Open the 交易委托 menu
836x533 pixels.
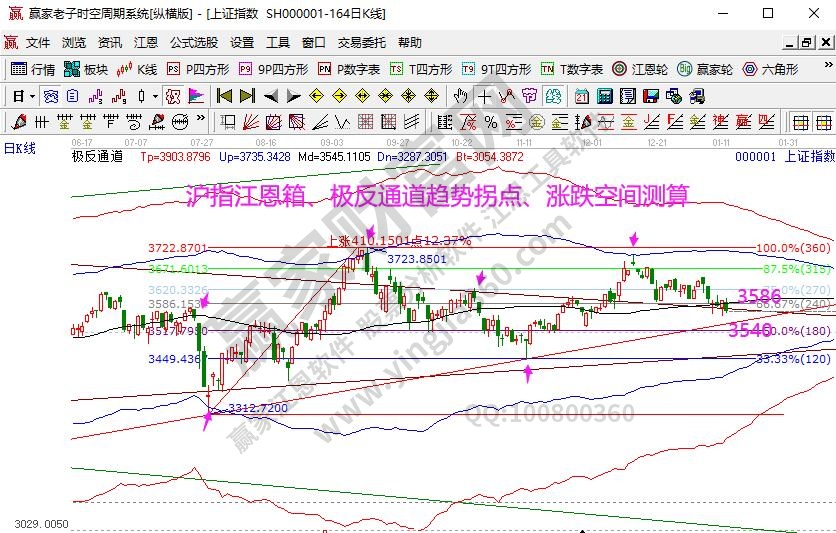[x=361, y=43]
